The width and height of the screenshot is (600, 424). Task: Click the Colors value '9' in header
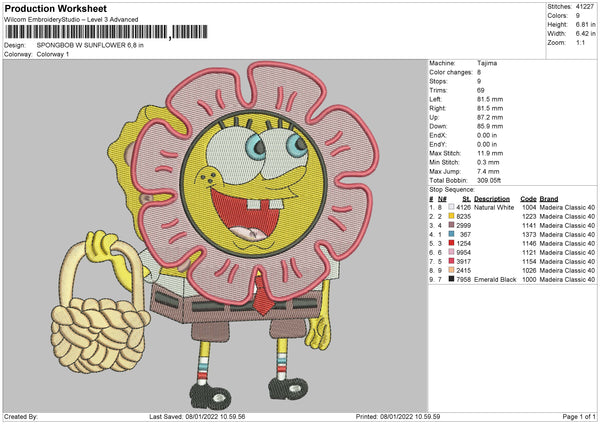click(578, 16)
